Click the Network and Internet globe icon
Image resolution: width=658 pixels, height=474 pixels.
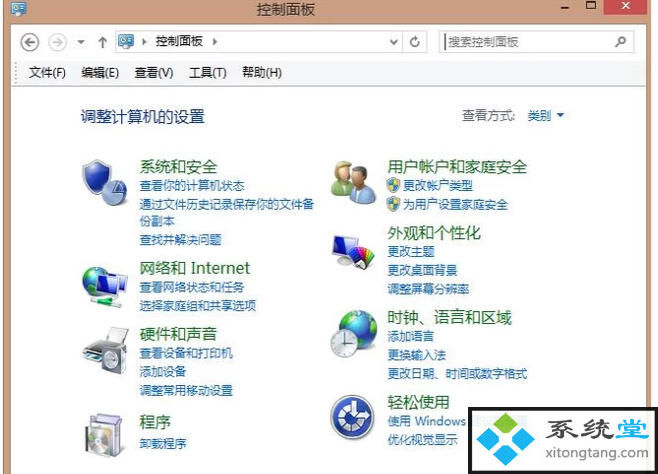104,287
